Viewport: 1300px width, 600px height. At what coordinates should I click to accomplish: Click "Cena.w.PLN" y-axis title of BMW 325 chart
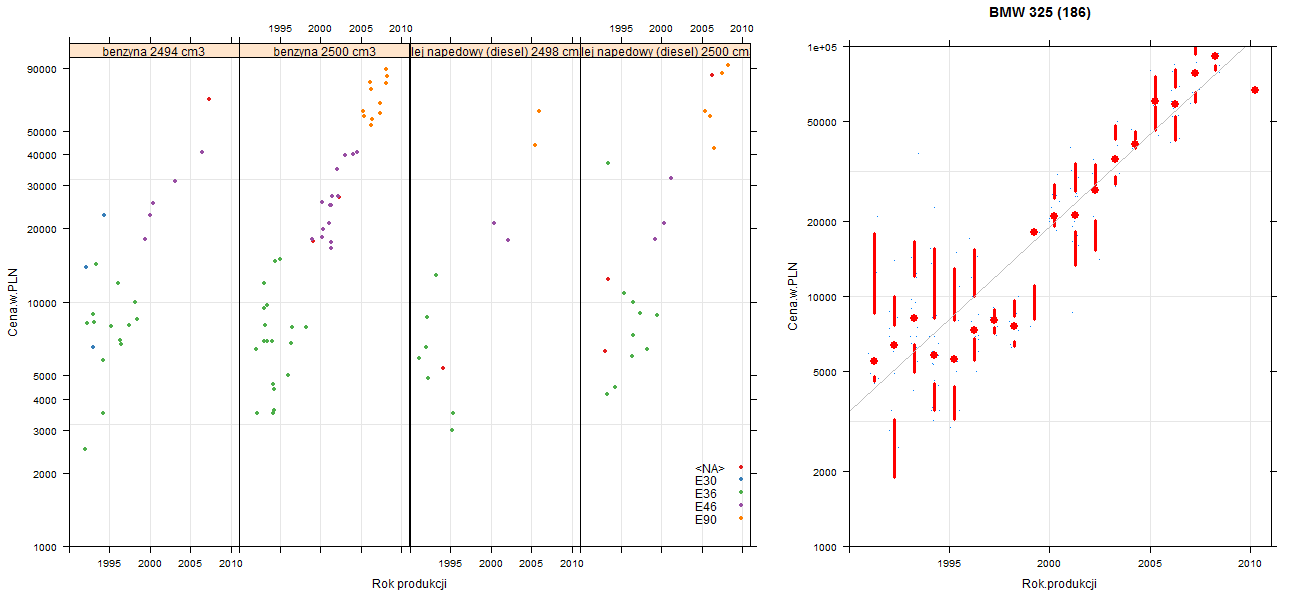[x=793, y=296]
